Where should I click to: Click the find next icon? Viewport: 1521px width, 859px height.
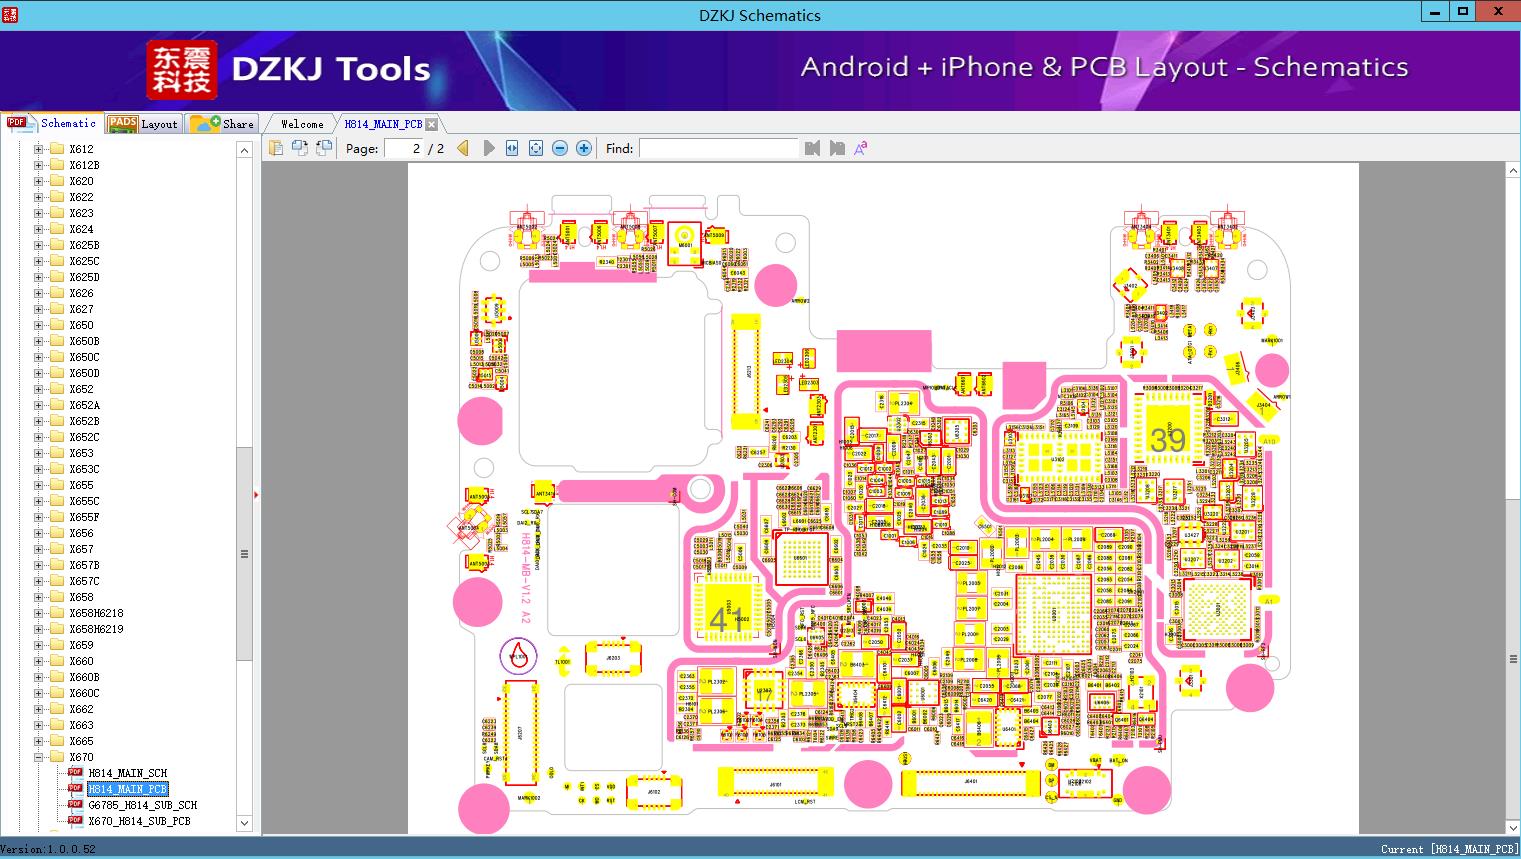coord(837,148)
